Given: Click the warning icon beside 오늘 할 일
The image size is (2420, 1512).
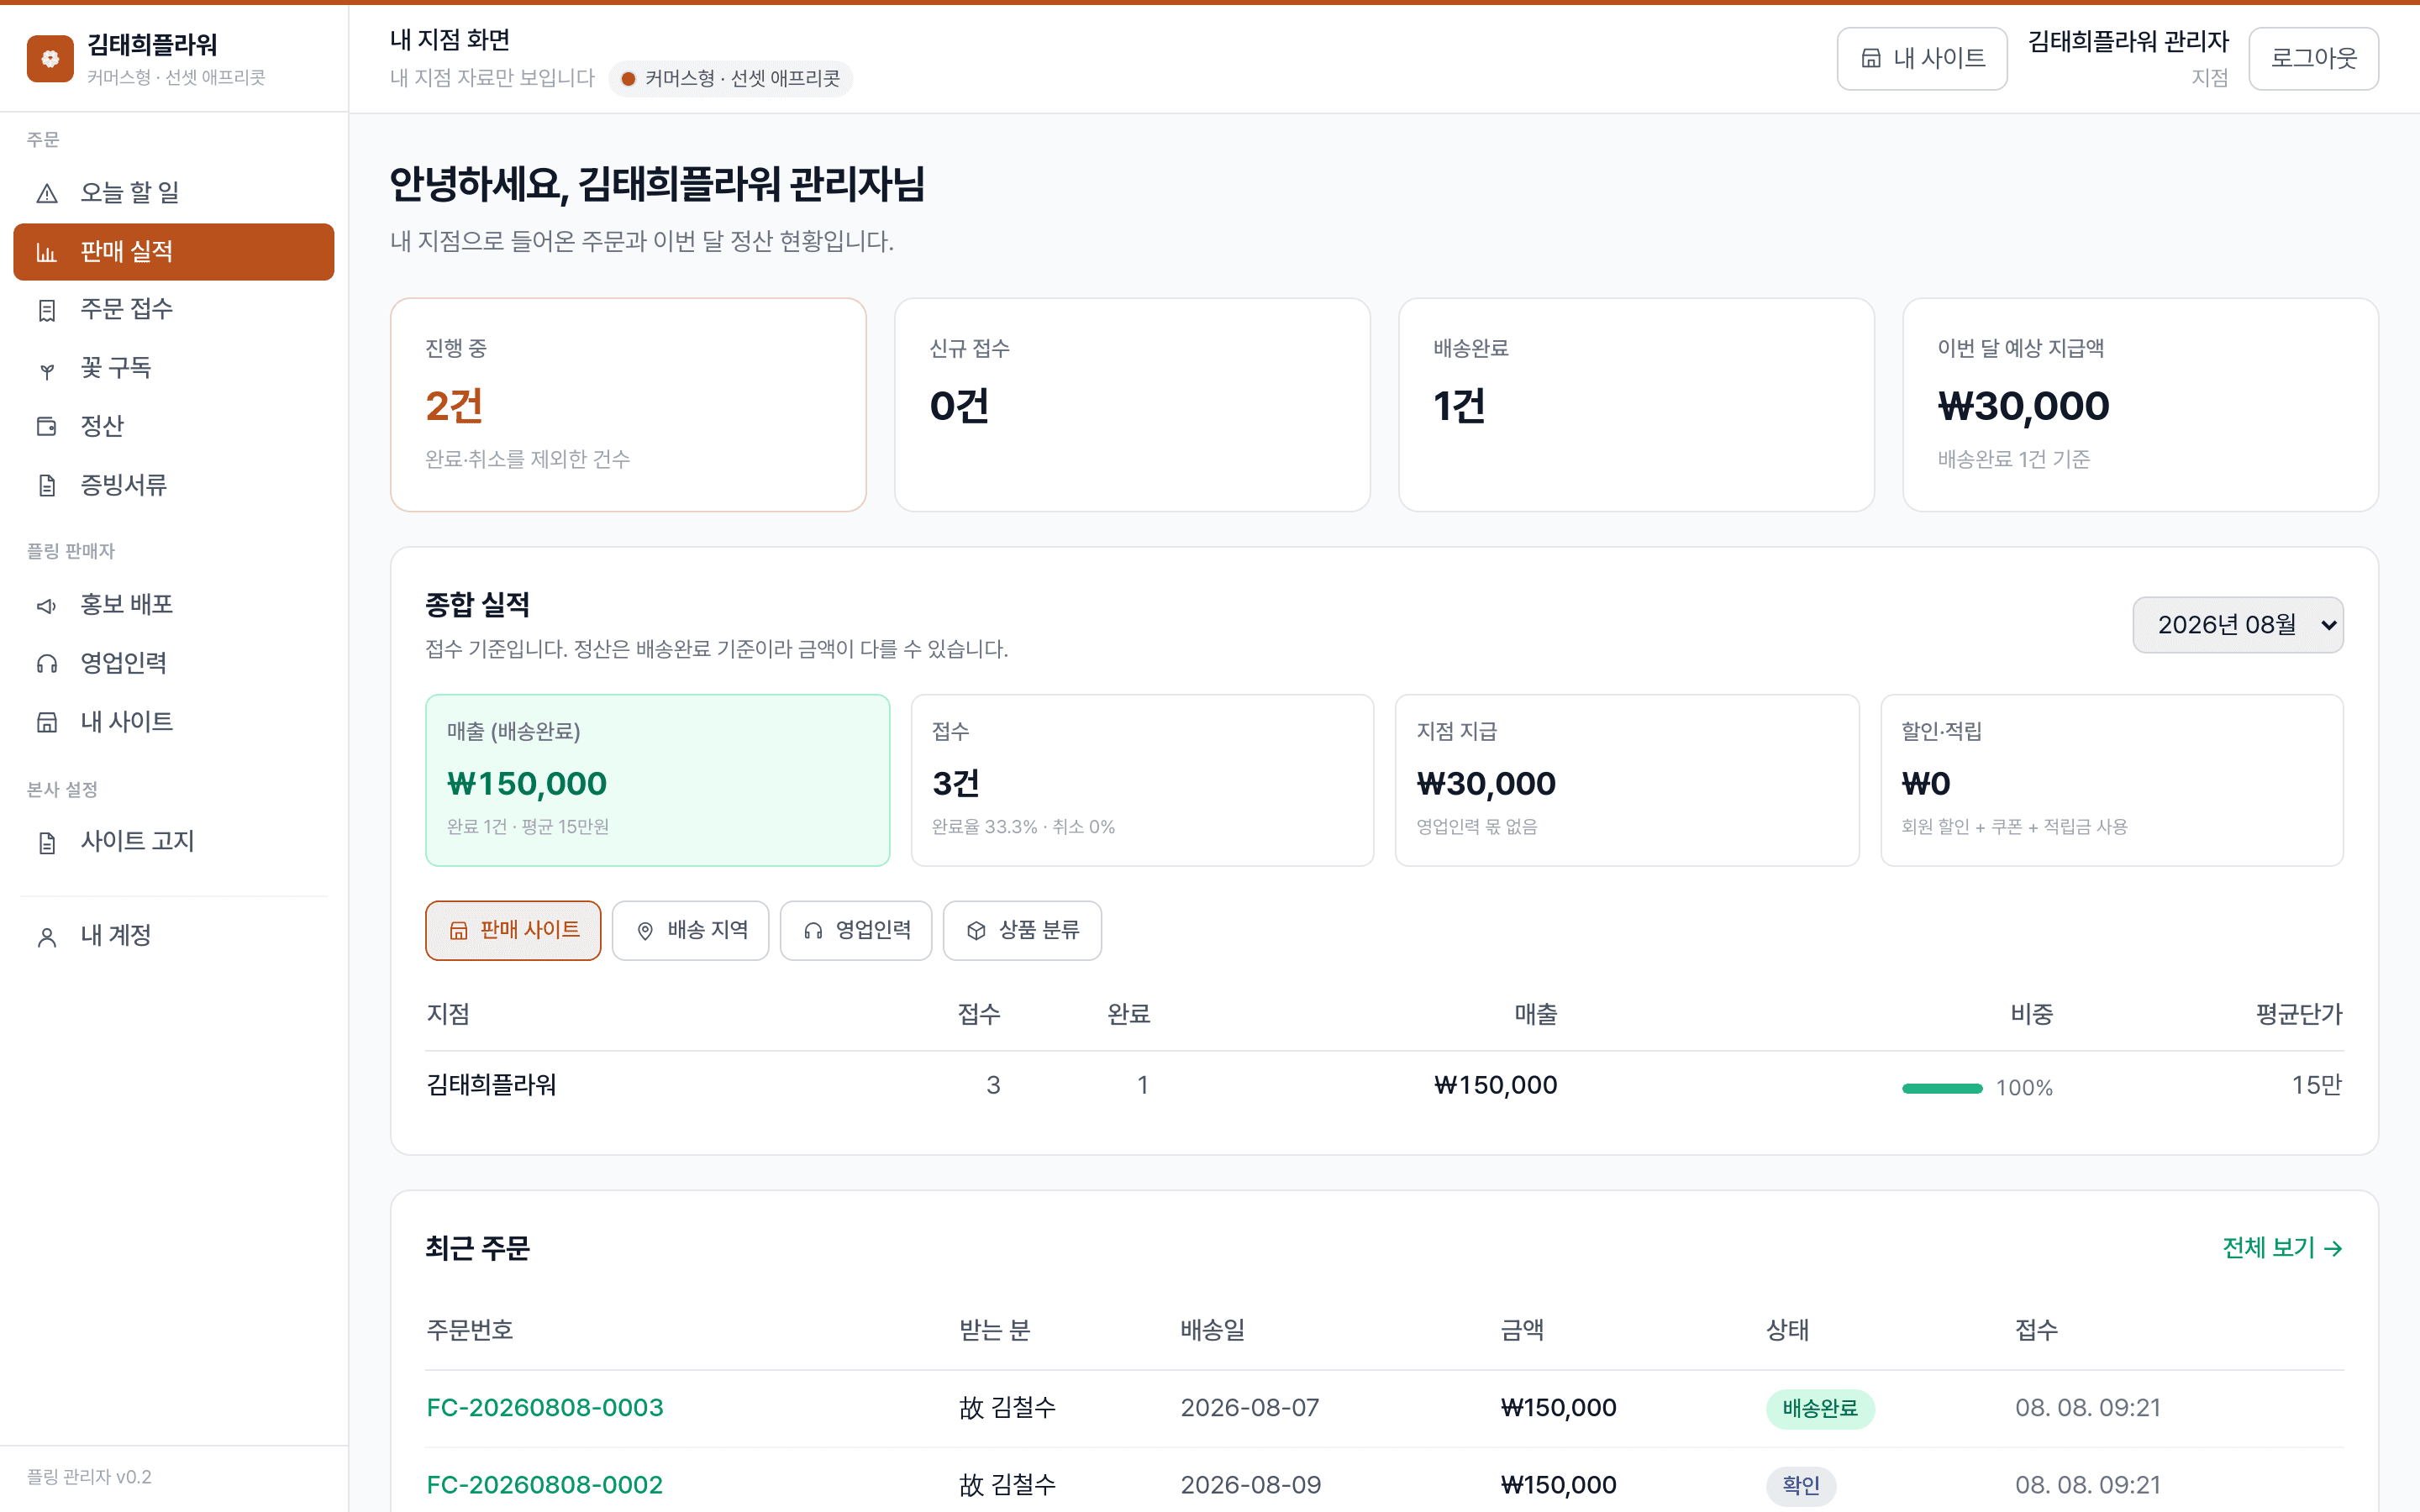Looking at the screenshot, I should tap(47, 193).
